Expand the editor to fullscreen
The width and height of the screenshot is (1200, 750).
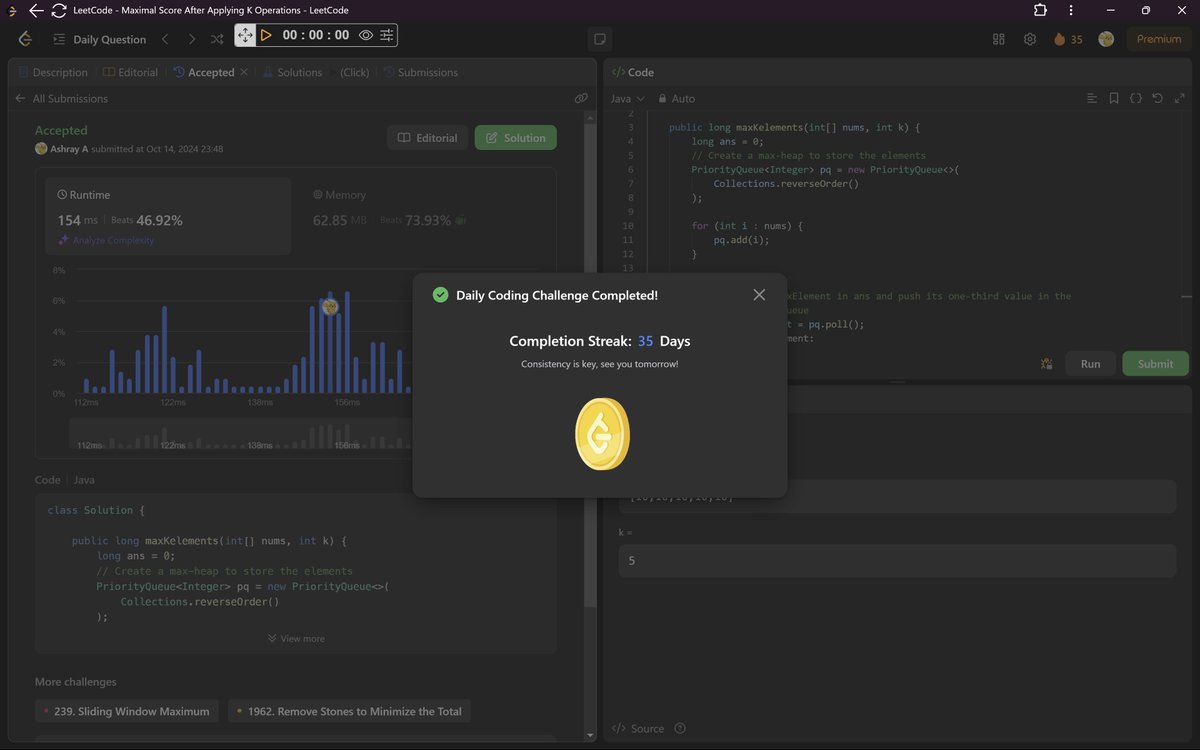pos(1180,98)
